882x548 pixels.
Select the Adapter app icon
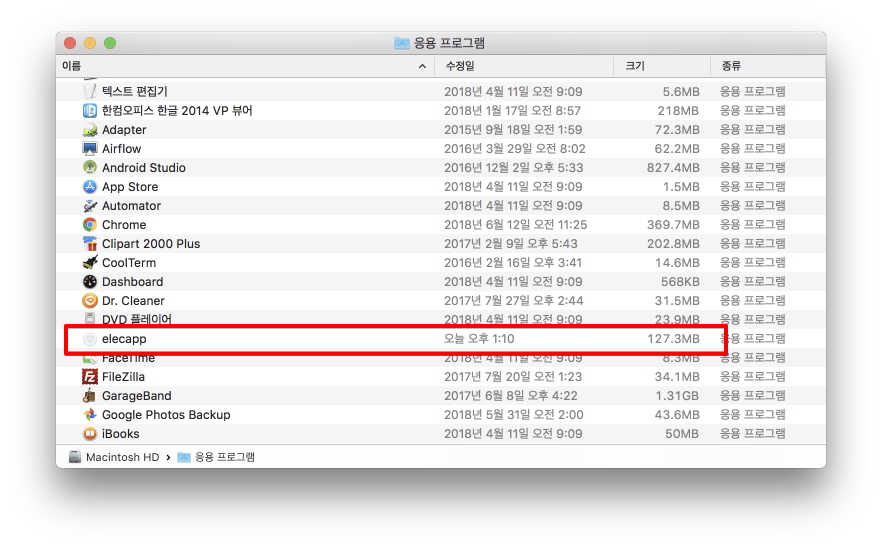coord(90,130)
